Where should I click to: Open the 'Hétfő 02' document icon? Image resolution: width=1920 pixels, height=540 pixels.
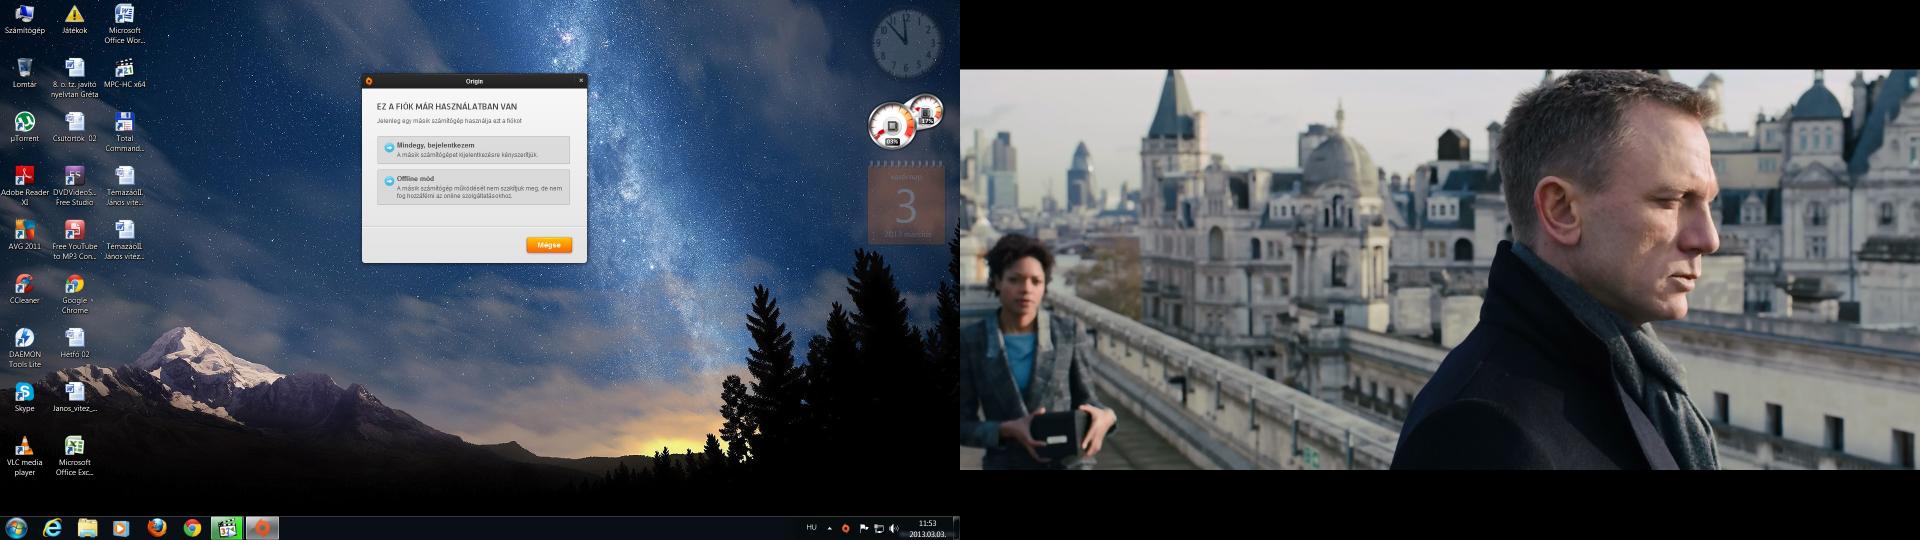(x=74, y=344)
